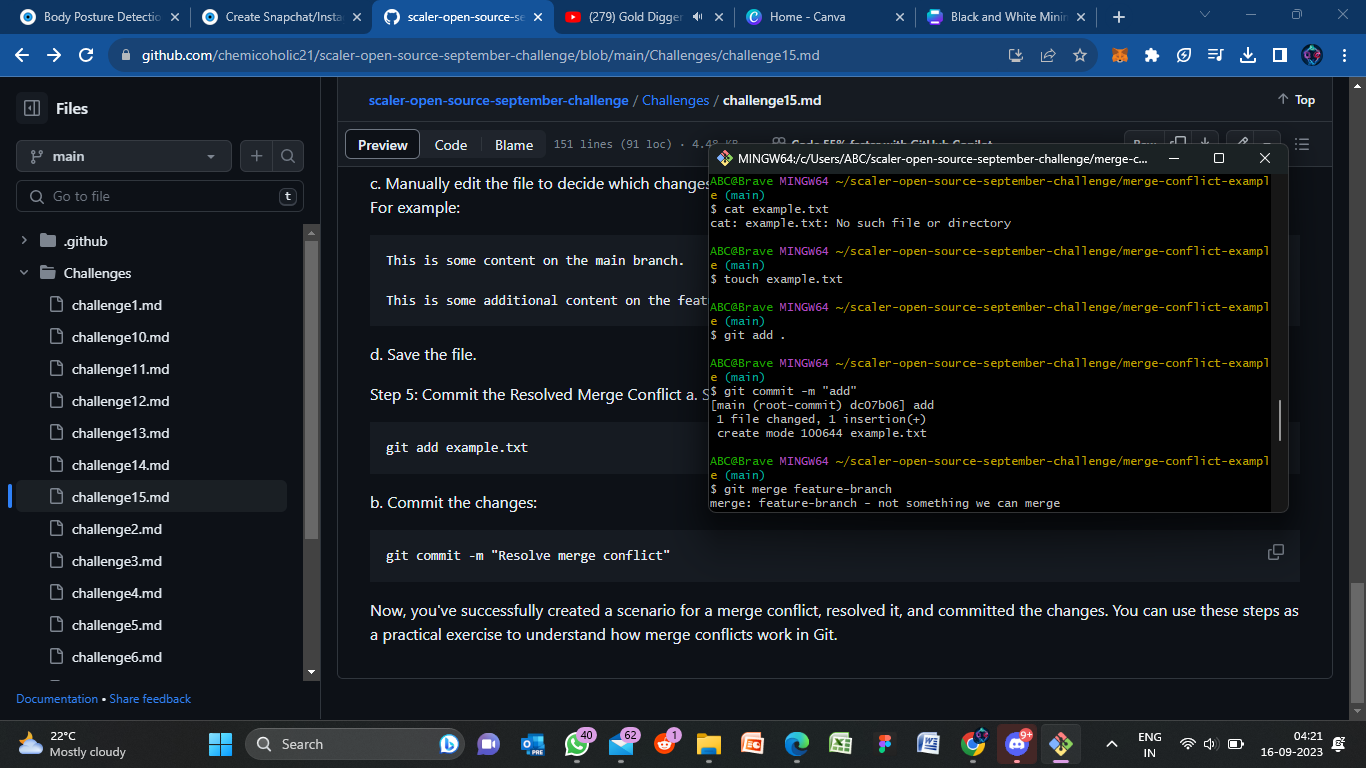This screenshot has height=768, width=1366.
Task: Switch to the Blame tab
Action: pos(513,144)
